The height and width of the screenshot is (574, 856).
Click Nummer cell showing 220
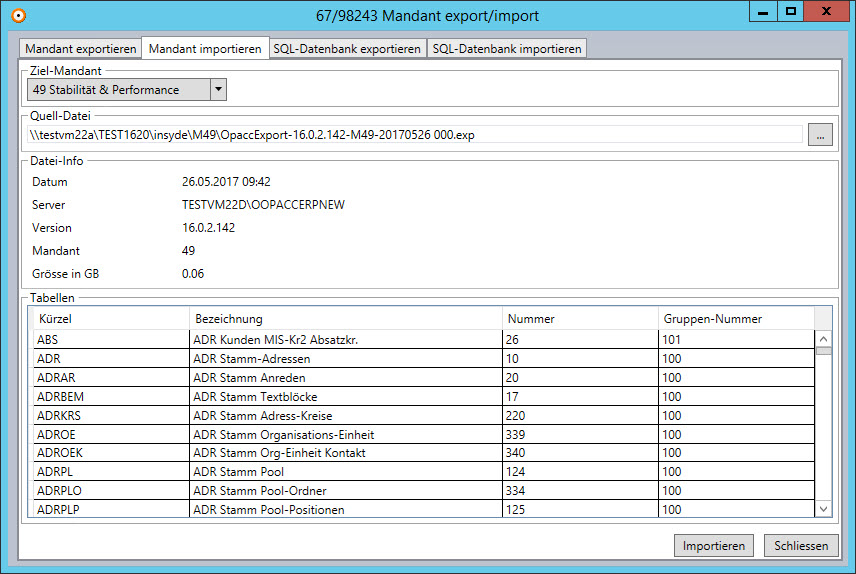coord(580,416)
